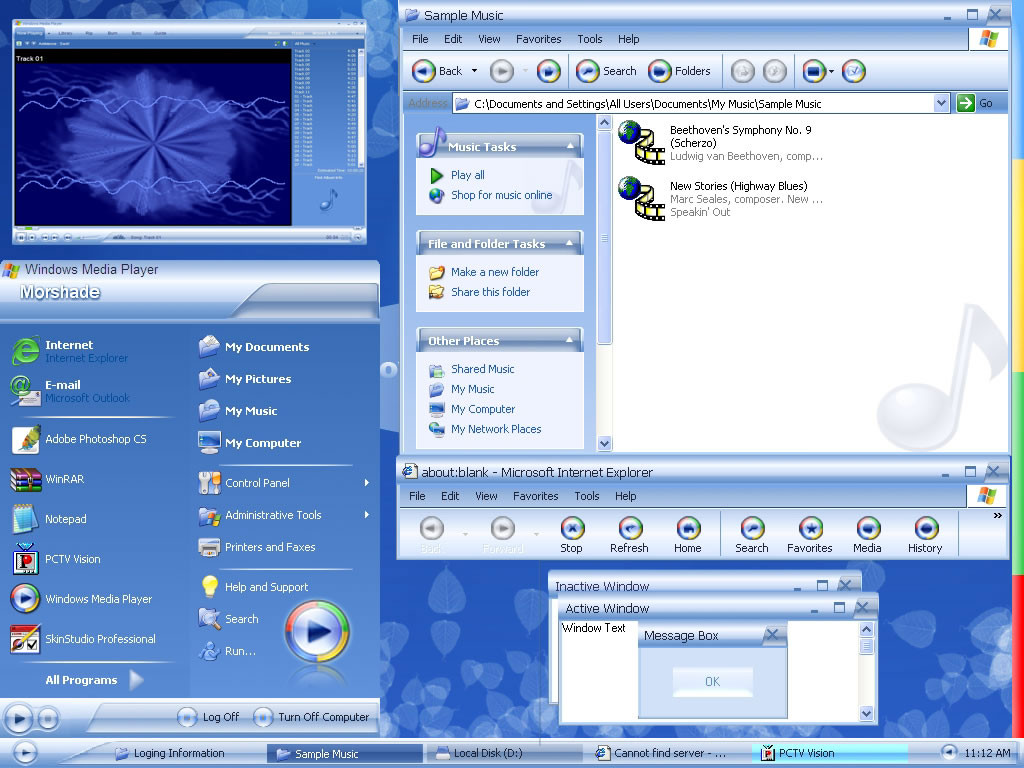Open My Pictures in start menu
The height and width of the screenshot is (768, 1024).
click(245, 379)
